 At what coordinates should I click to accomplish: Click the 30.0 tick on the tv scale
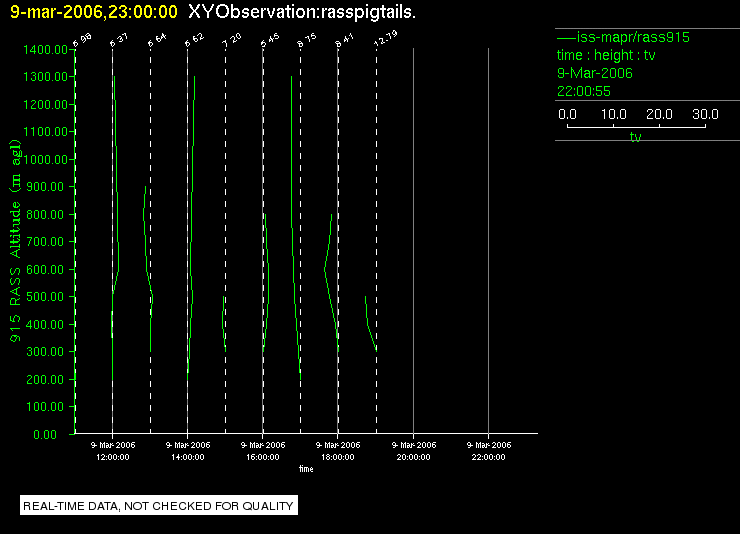tap(705, 114)
